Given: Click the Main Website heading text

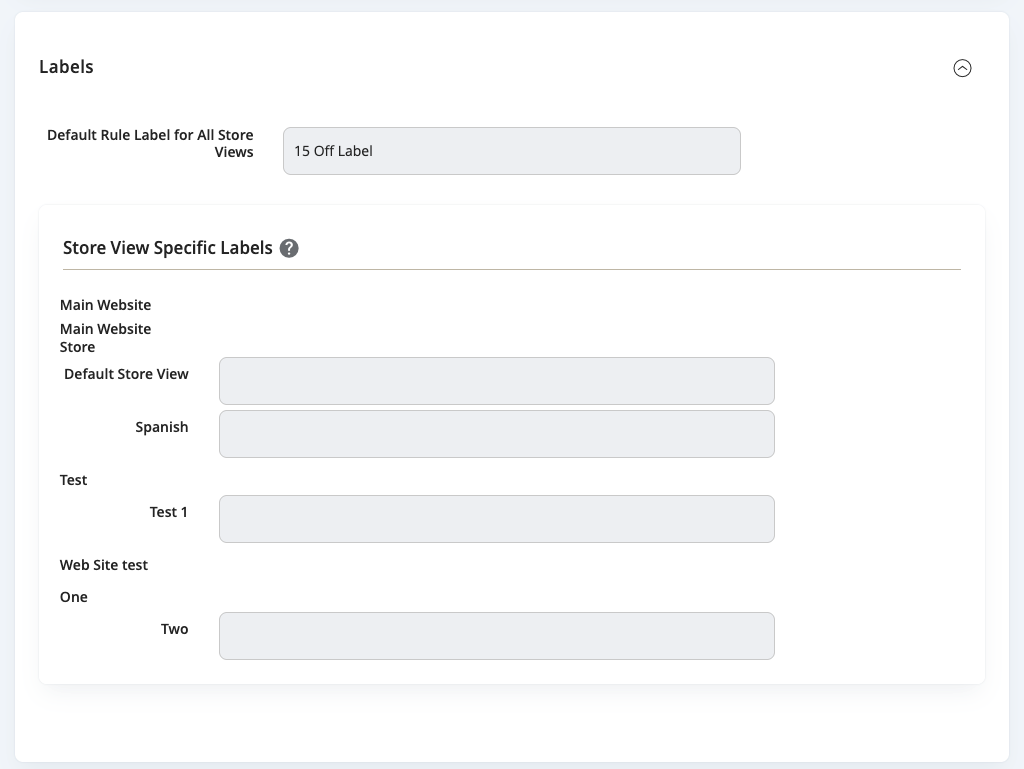Looking at the screenshot, I should [x=105, y=305].
